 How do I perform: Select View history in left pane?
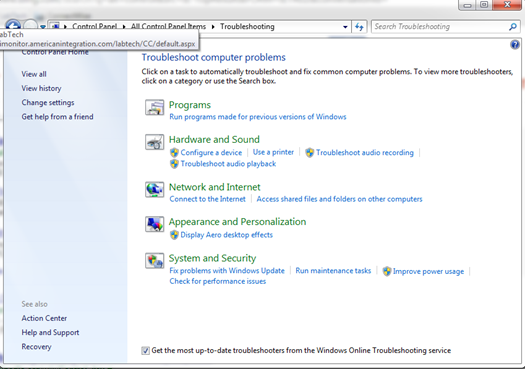click(42, 88)
